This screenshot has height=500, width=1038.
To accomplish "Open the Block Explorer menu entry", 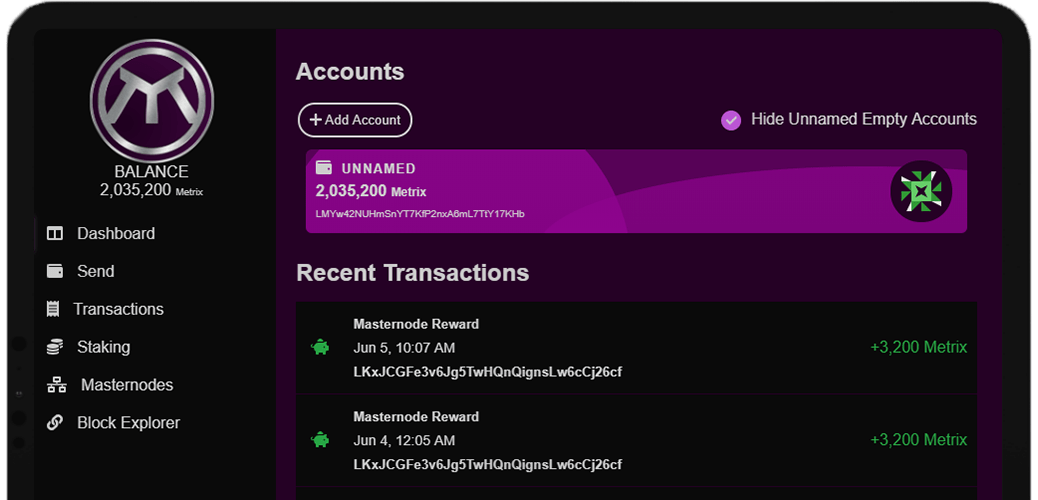I will [128, 423].
